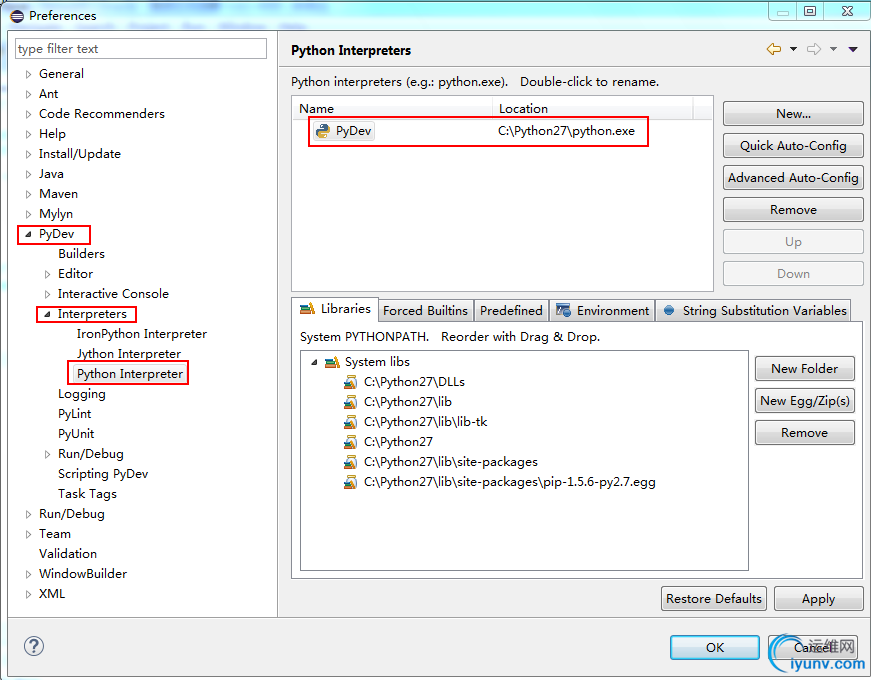Collapse the PyDev tree node
This screenshot has width=871, height=680.
[x=28, y=234]
